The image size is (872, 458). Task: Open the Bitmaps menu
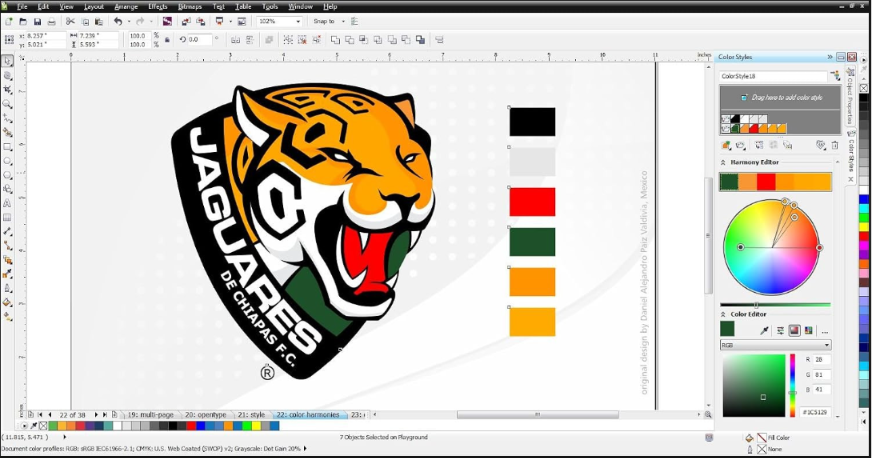(x=190, y=7)
